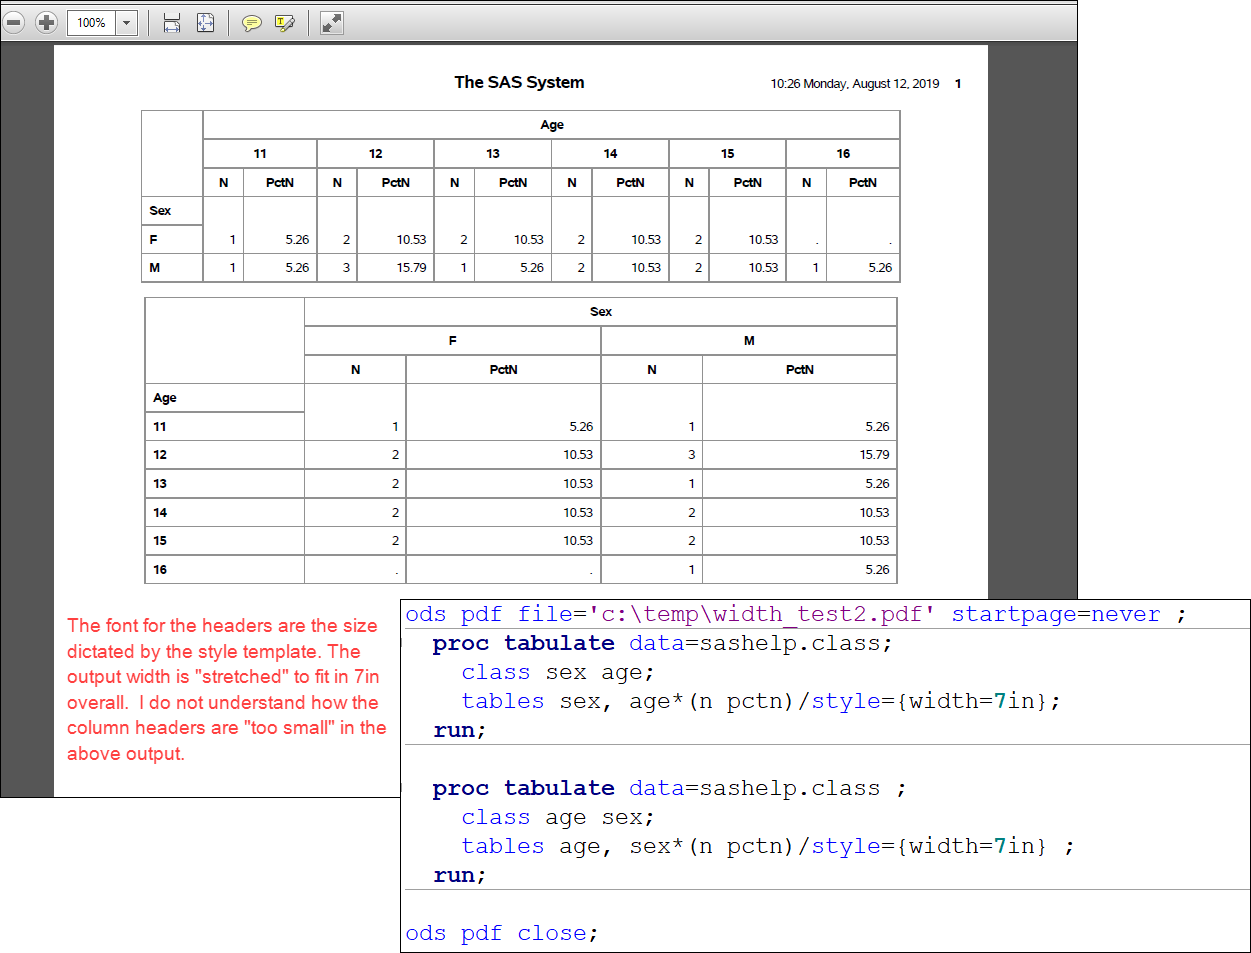Click the 'proc tabulate' keyword in the code

[524, 643]
